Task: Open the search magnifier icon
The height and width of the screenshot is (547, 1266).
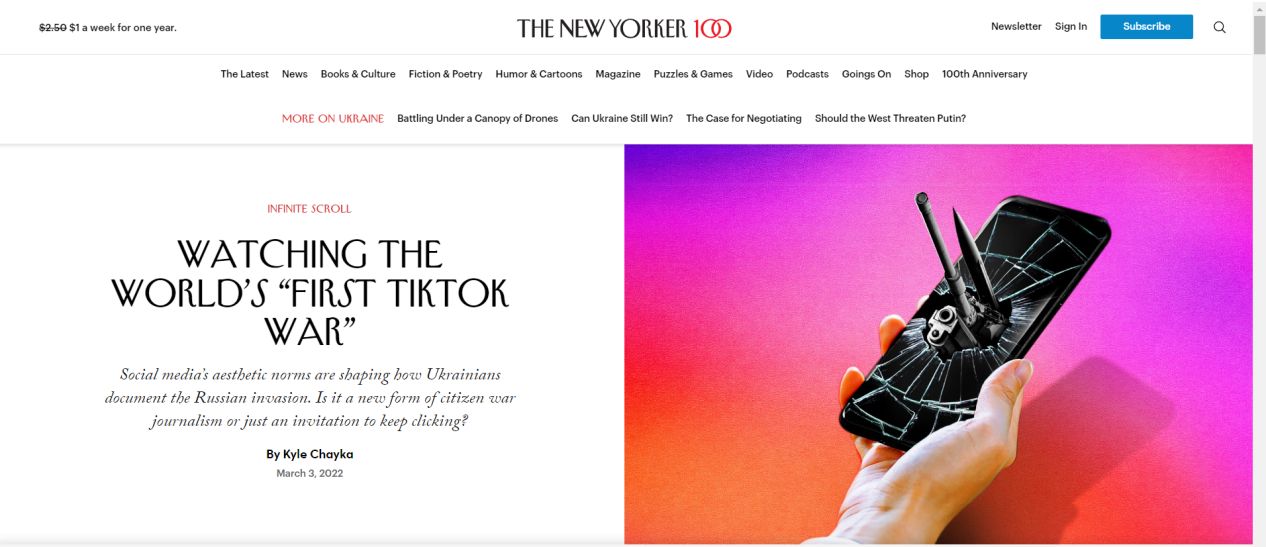Action: (1219, 27)
